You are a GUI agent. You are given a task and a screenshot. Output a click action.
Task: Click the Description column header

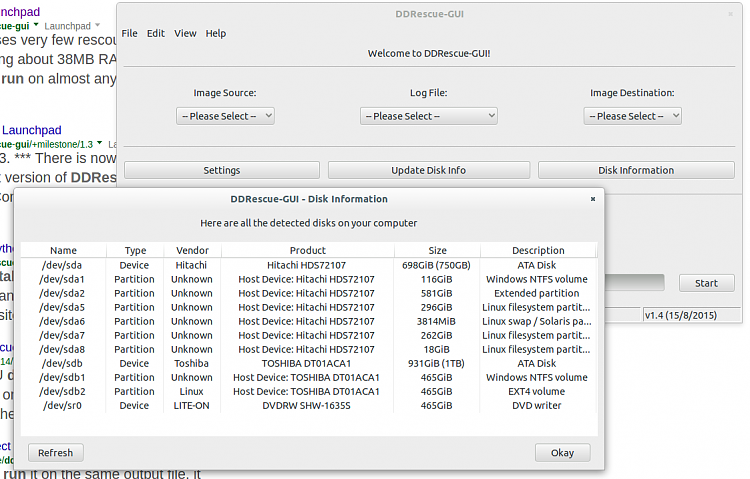pos(538,250)
